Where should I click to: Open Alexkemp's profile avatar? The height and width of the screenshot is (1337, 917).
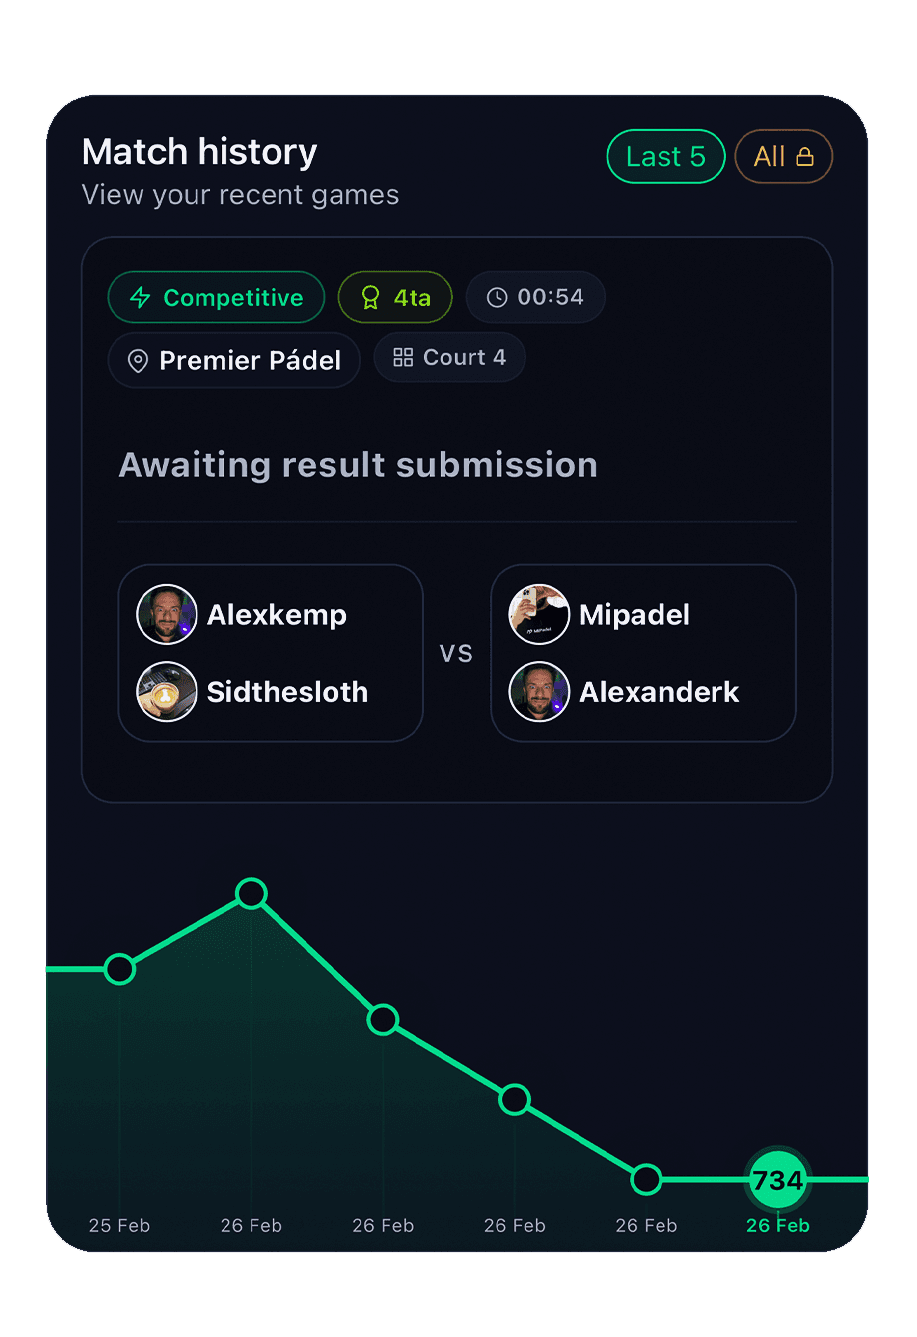pyautogui.click(x=166, y=614)
